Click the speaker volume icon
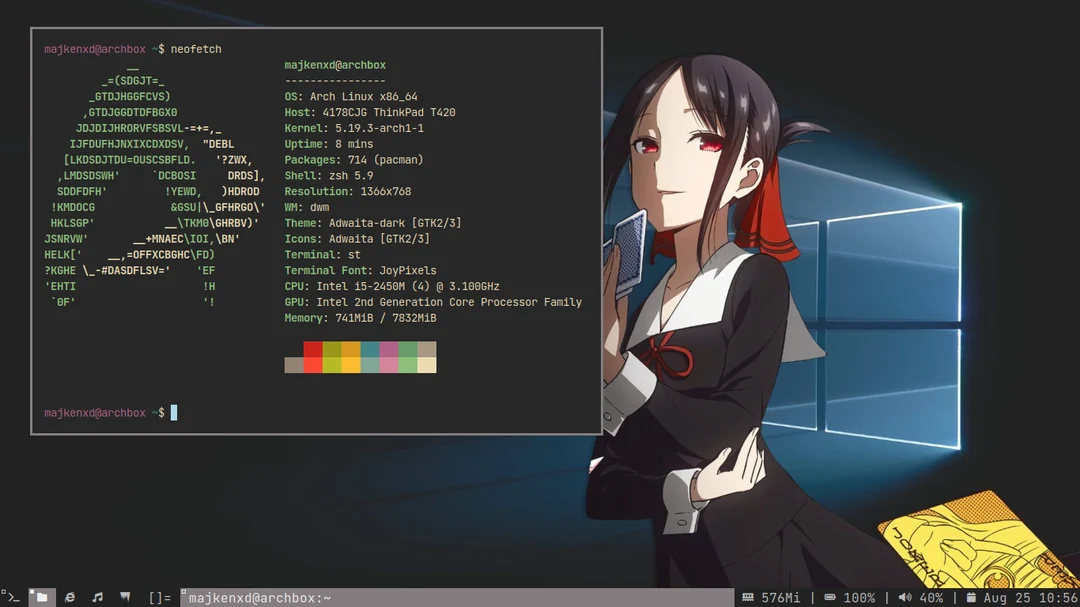 [x=906, y=597]
